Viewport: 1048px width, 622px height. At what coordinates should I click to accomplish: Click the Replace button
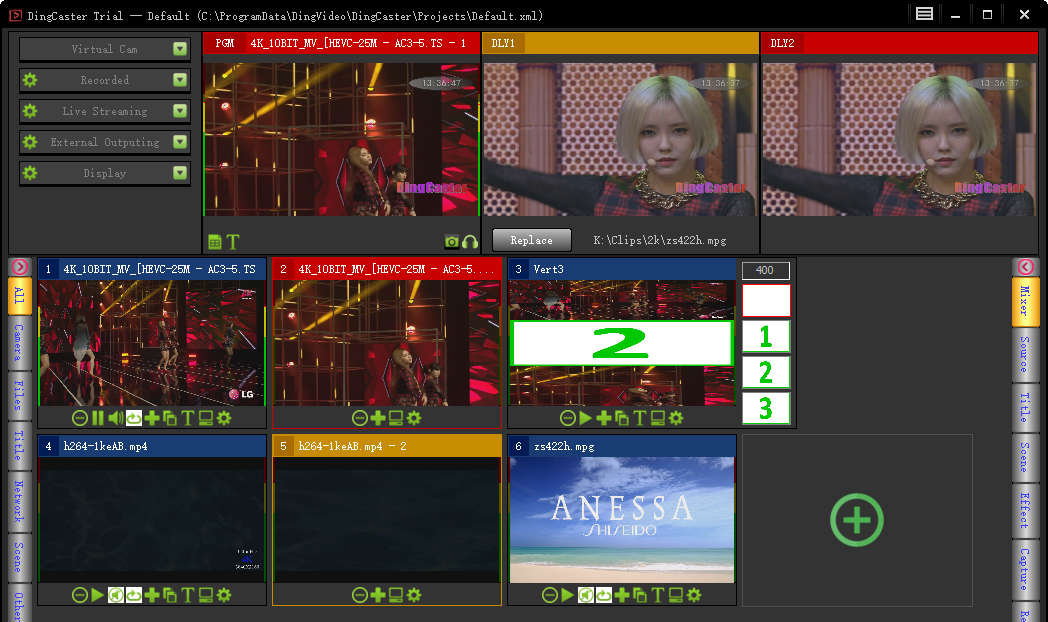pyautogui.click(x=532, y=241)
